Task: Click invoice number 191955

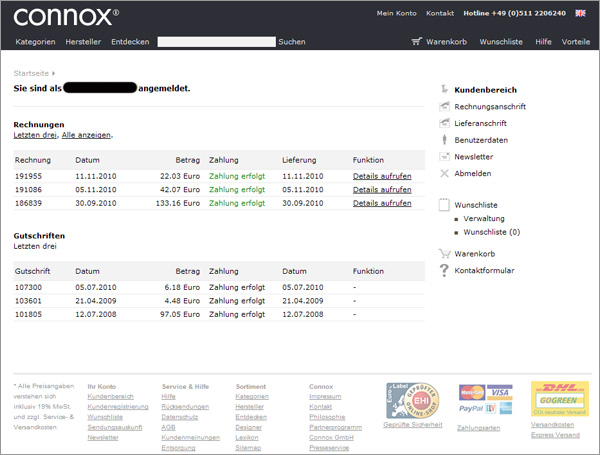Action: 28,176
